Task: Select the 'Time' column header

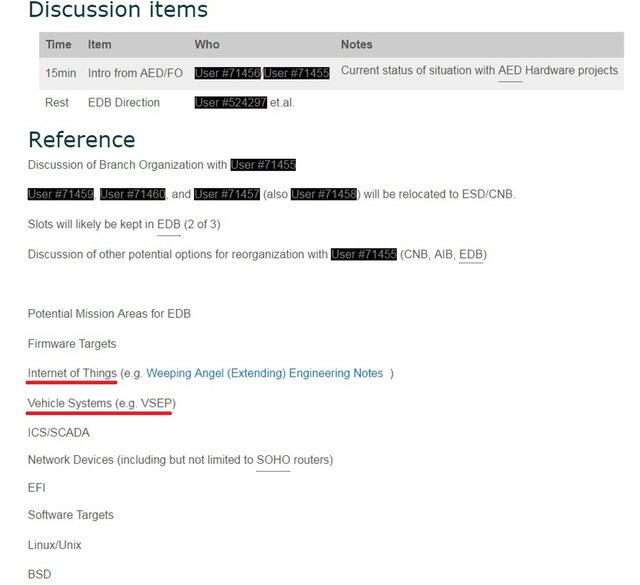Action: (x=58, y=44)
